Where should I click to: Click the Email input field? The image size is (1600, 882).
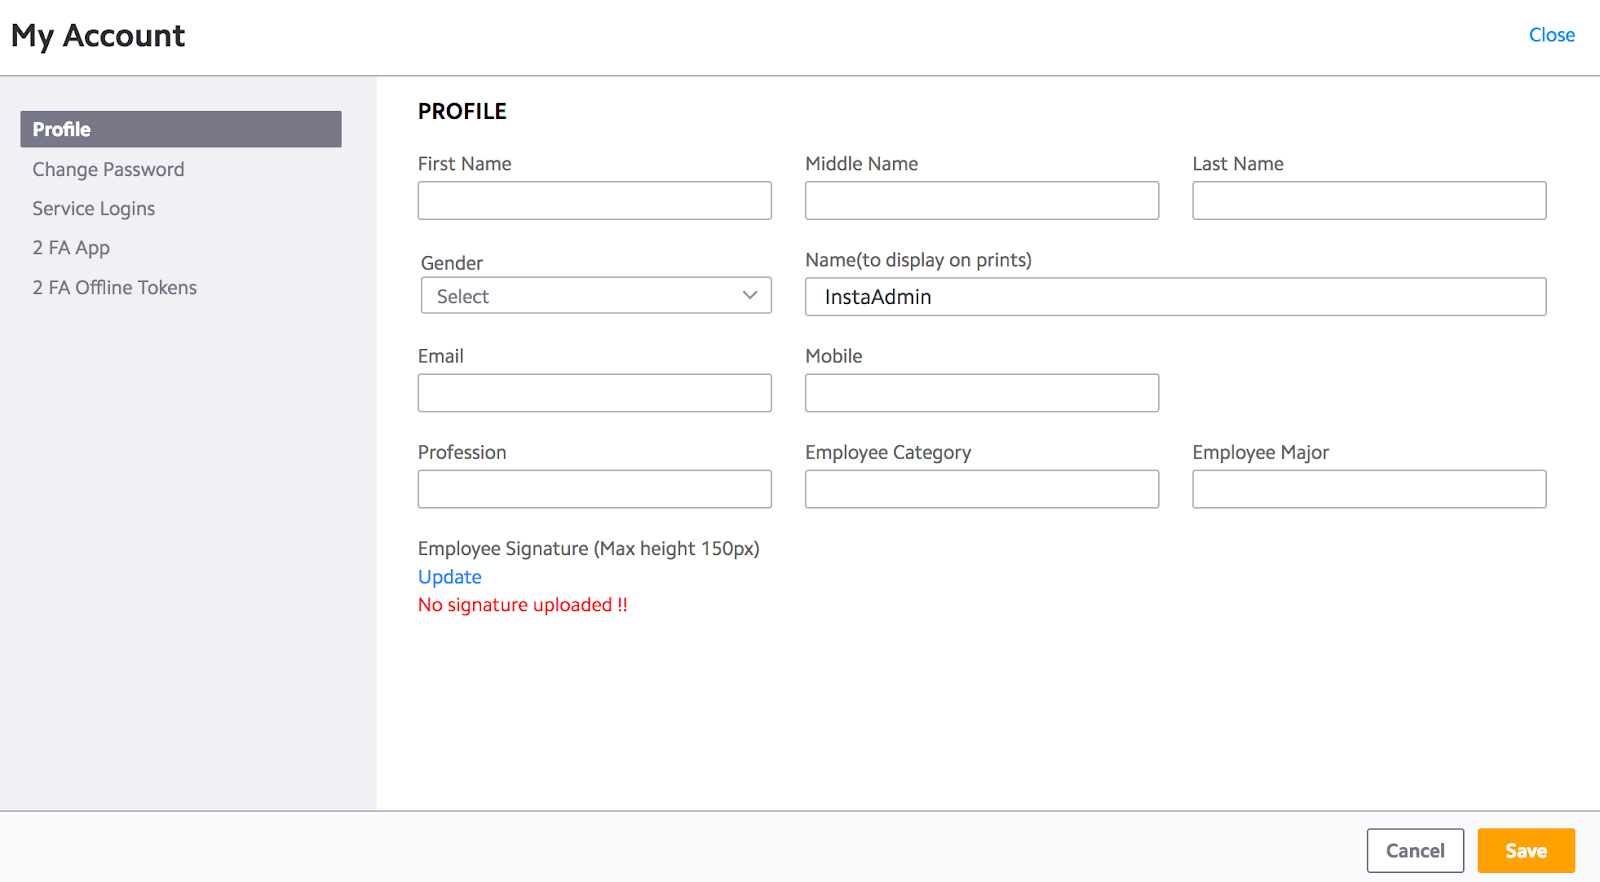[x=594, y=393]
